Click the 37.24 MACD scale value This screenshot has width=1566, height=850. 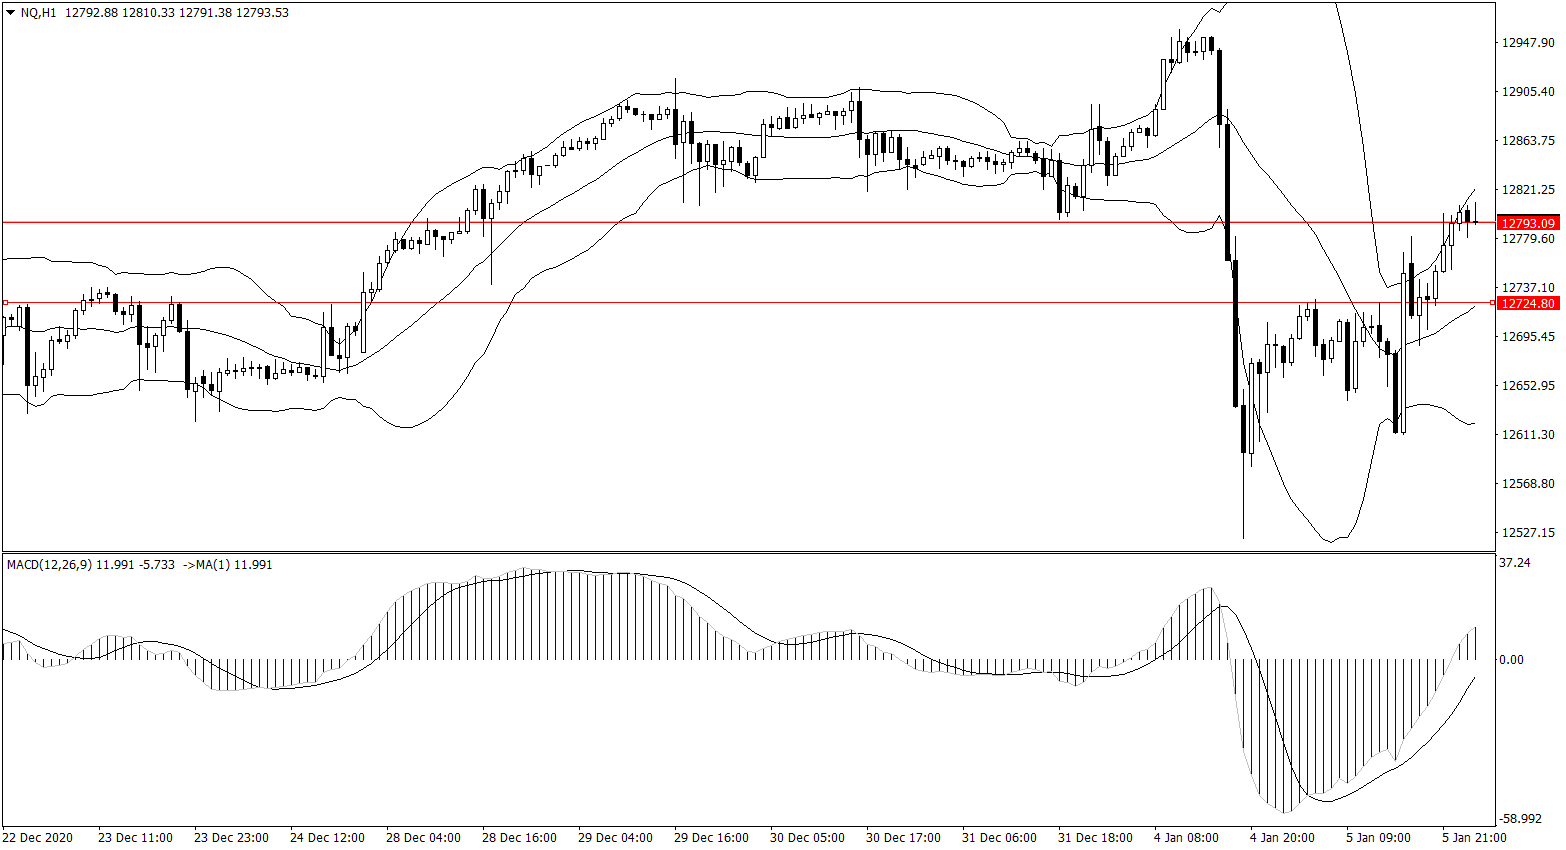tap(1515, 563)
